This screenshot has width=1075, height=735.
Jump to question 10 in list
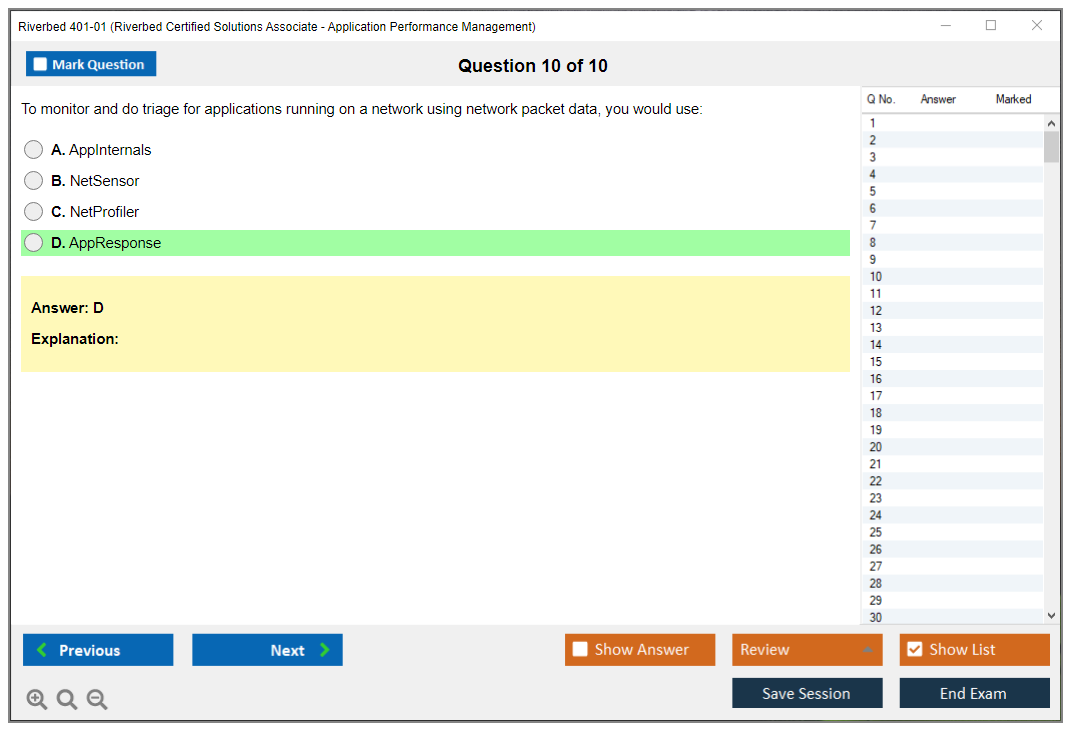click(876, 277)
